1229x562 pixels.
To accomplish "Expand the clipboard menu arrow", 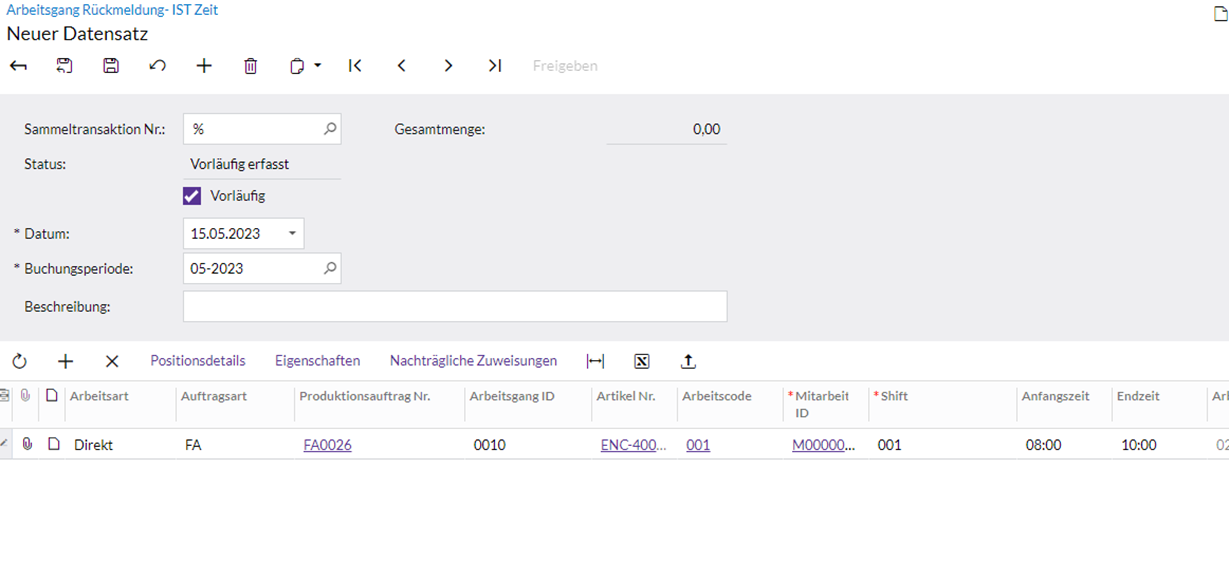I will 318,66.
